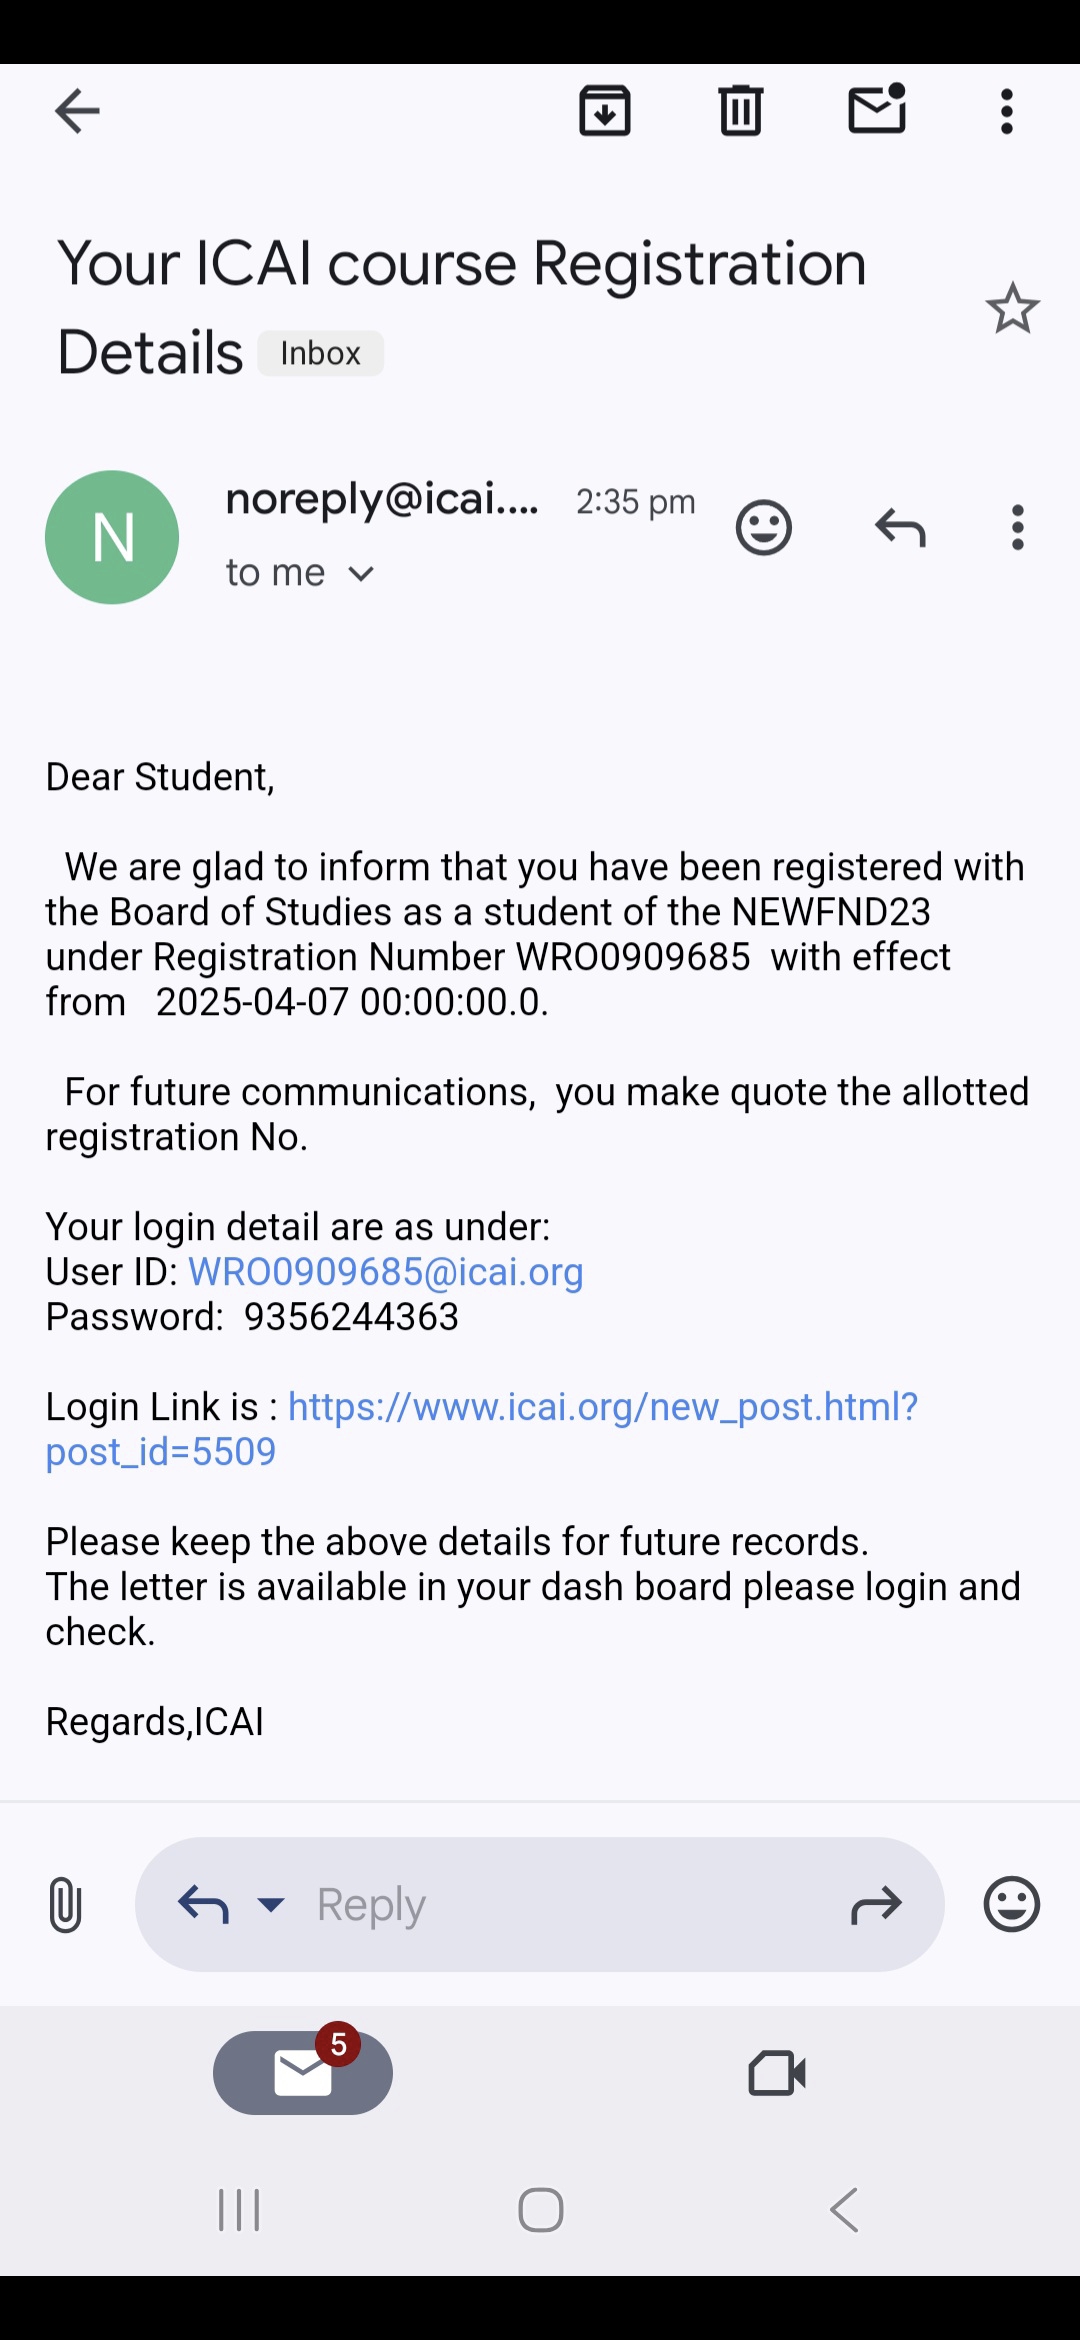Screen dimensions: 1080x2340
Task: Open the top-bar three-dot overflow menu
Action: click(1007, 111)
